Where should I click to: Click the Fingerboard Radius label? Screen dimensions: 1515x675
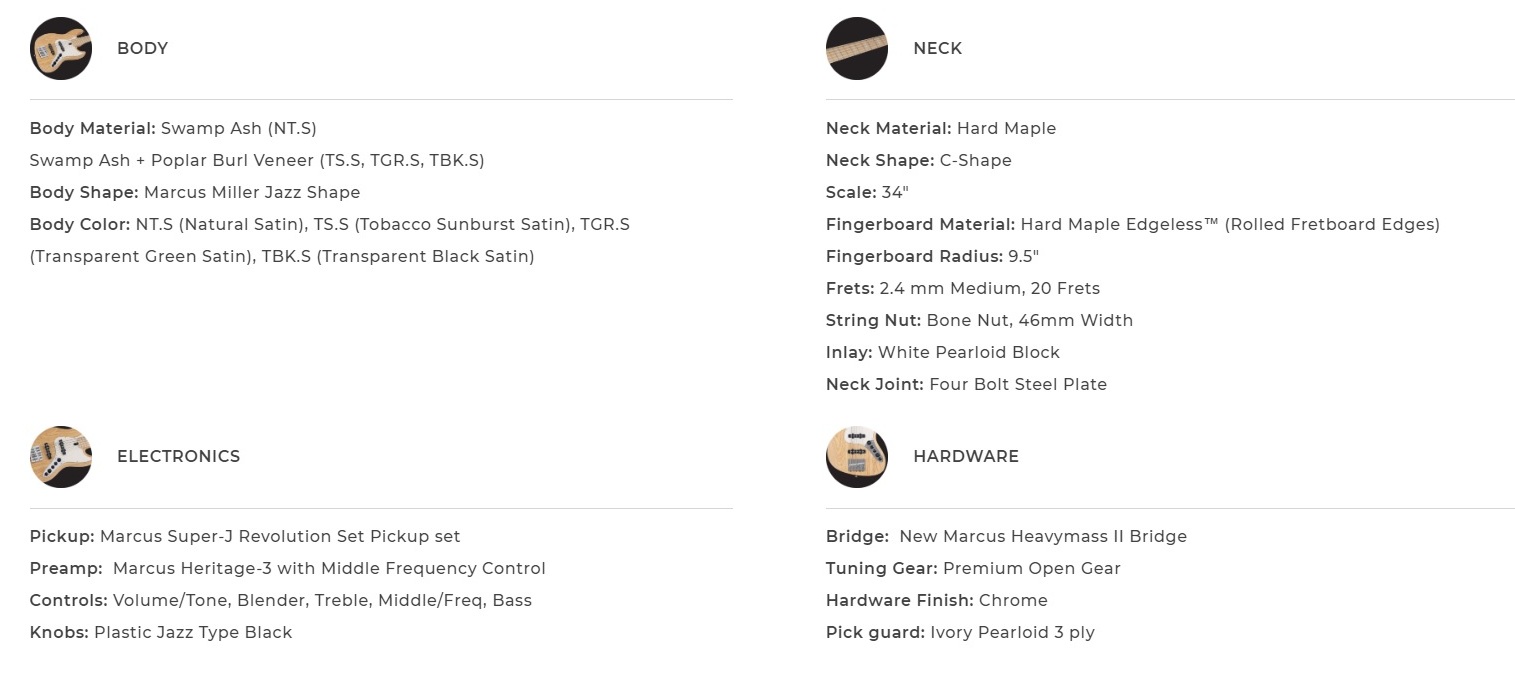[x=914, y=256]
